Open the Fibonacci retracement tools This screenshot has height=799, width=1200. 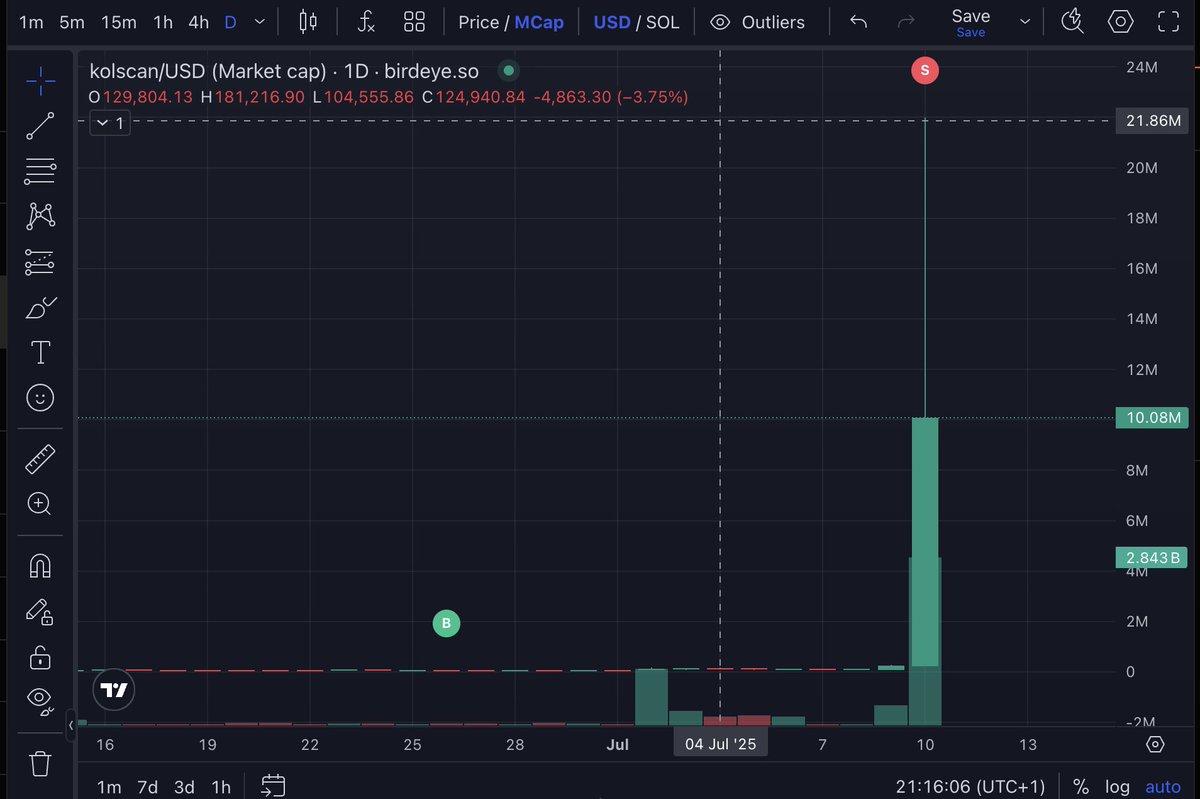click(40, 171)
